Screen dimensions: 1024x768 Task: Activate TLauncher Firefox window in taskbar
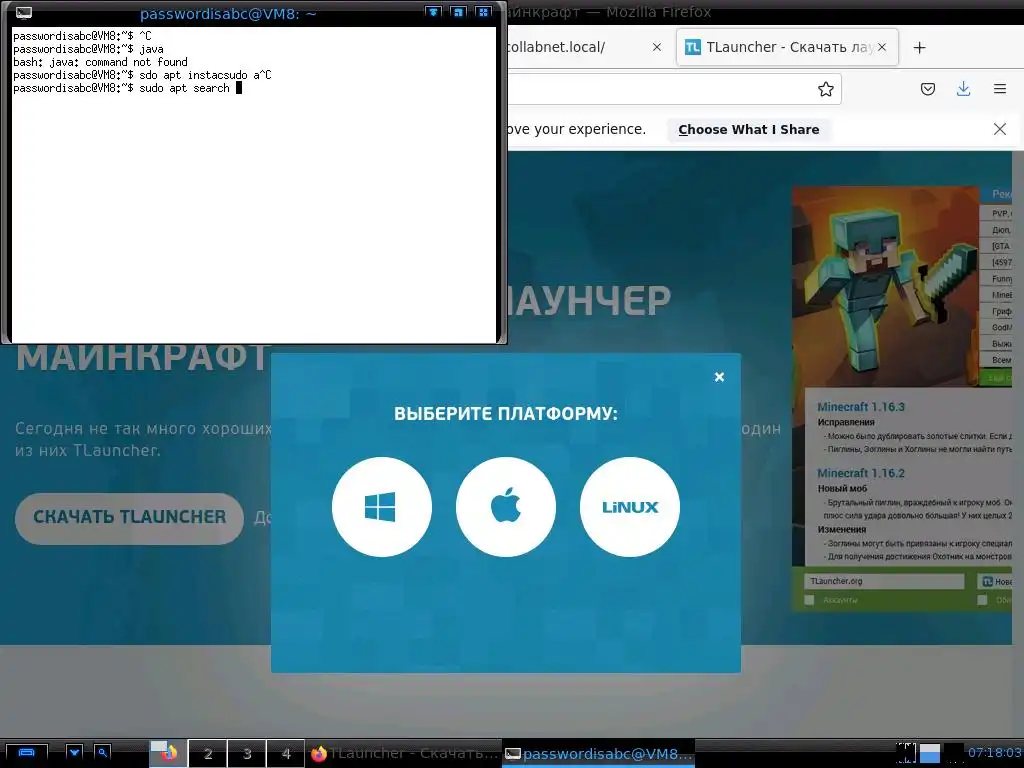[404, 753]
